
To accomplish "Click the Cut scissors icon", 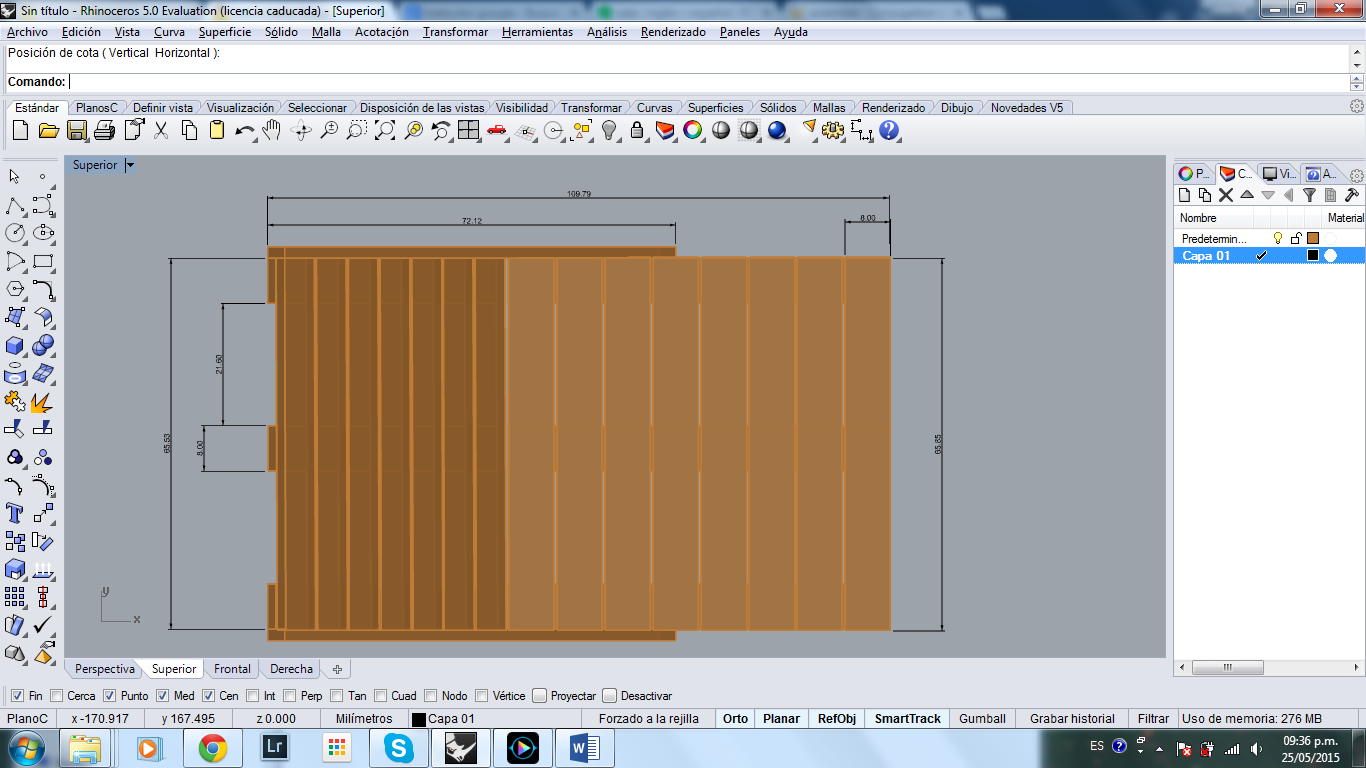I will pos(160,130).
